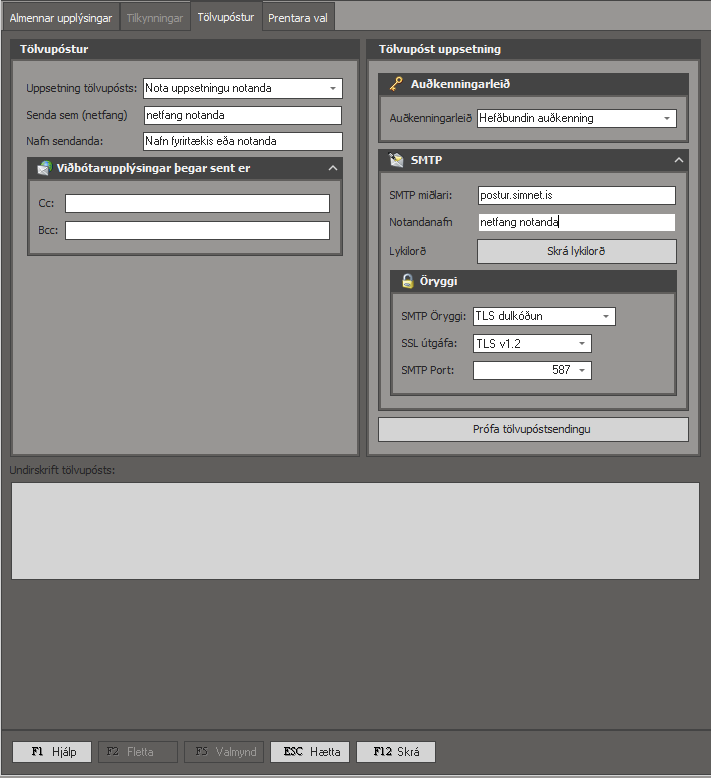The height and width of the screenshot is (778, 711).
Task: Click the padlock icon in Öryggi header
Action: point(408,282)
